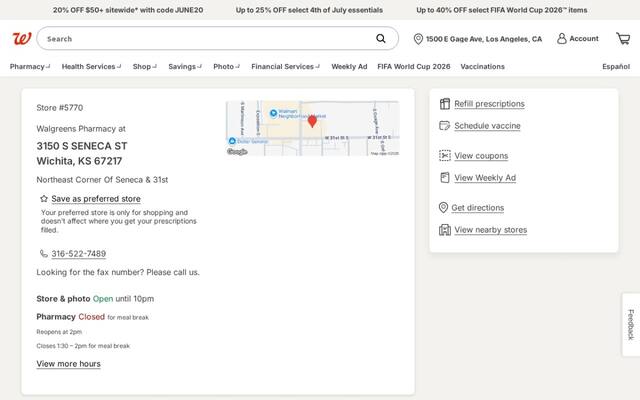
Task: Click the View nearby stores building icon
Action: tap(444, 230)
